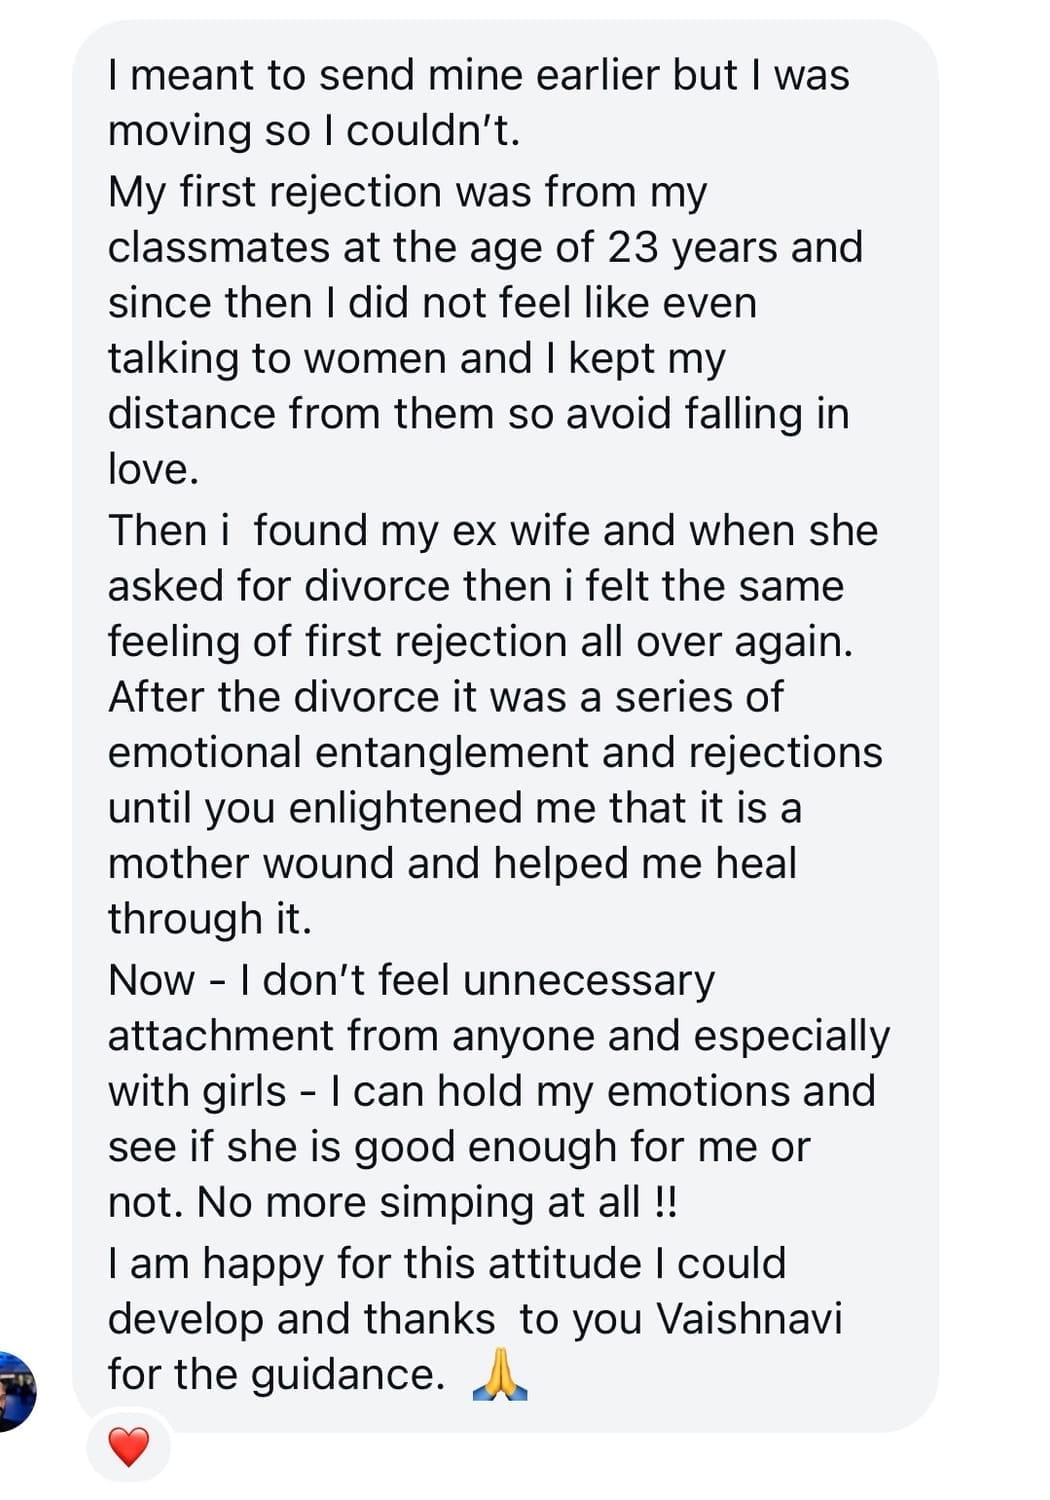Click the line "feeling of first rejection all over again."
The image size is (1050, 1500).
coord(480,641)
